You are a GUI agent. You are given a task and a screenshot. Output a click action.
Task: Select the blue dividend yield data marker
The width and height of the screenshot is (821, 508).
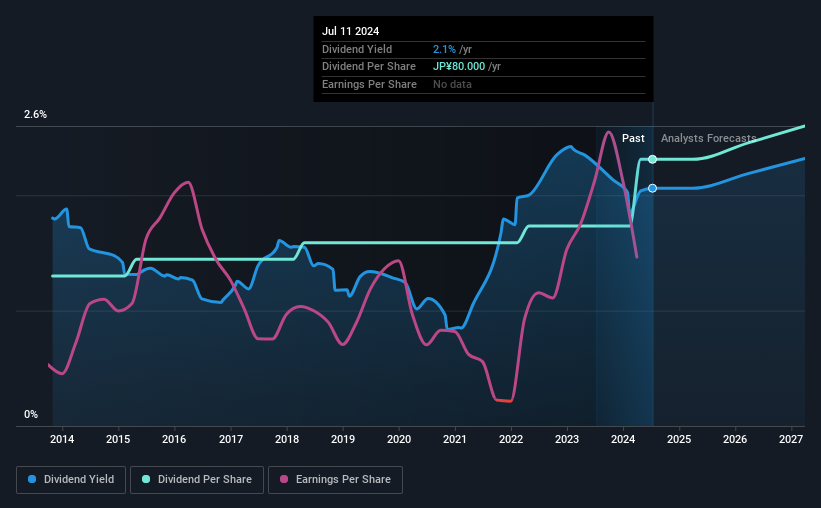point(652,188)
